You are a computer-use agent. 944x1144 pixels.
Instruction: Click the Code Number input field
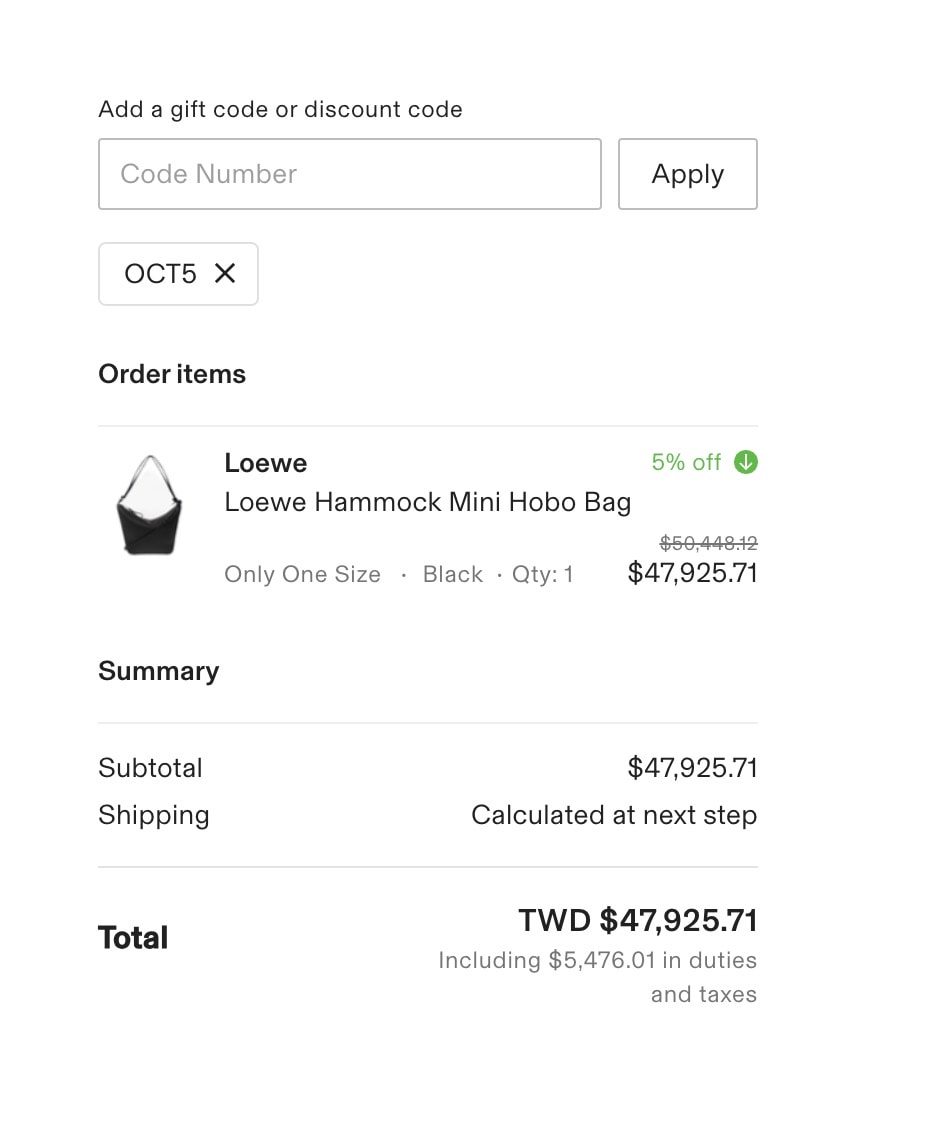tap(349, 174)
